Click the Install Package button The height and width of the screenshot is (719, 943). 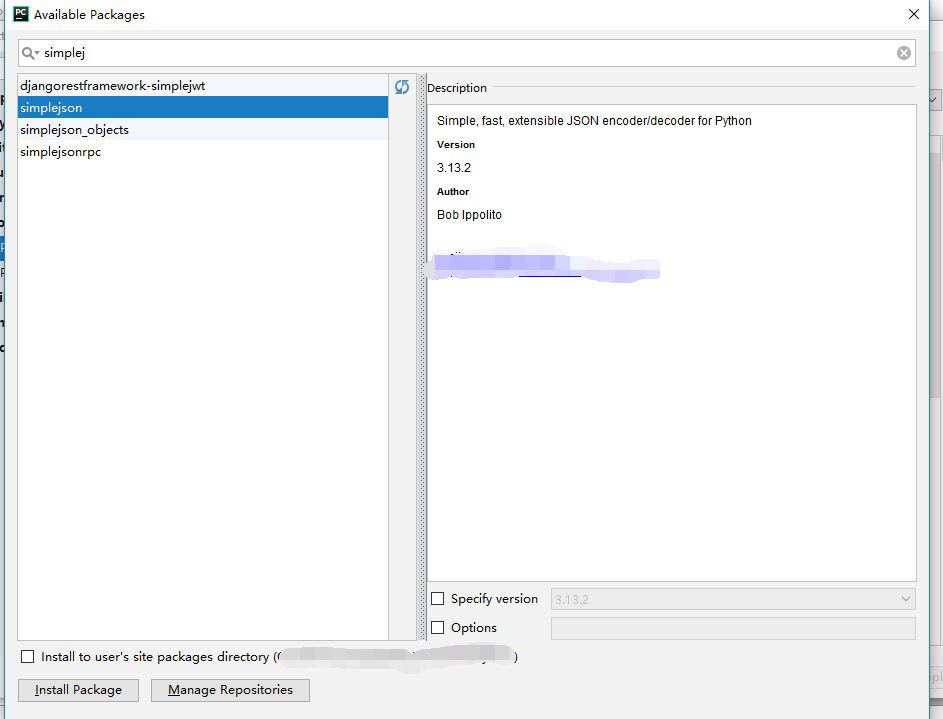(x=78, y=690)
